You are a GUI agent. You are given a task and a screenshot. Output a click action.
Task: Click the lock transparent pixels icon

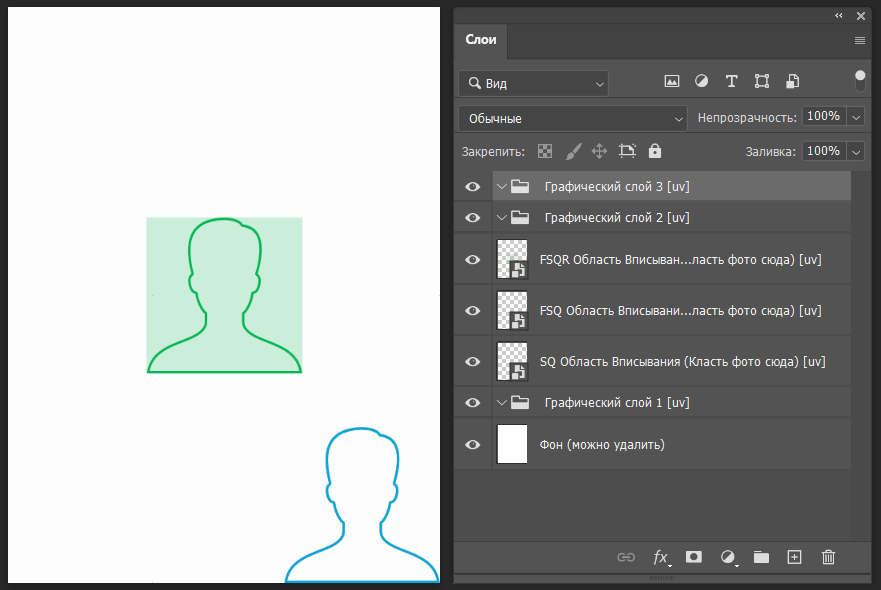pos(545,151)
